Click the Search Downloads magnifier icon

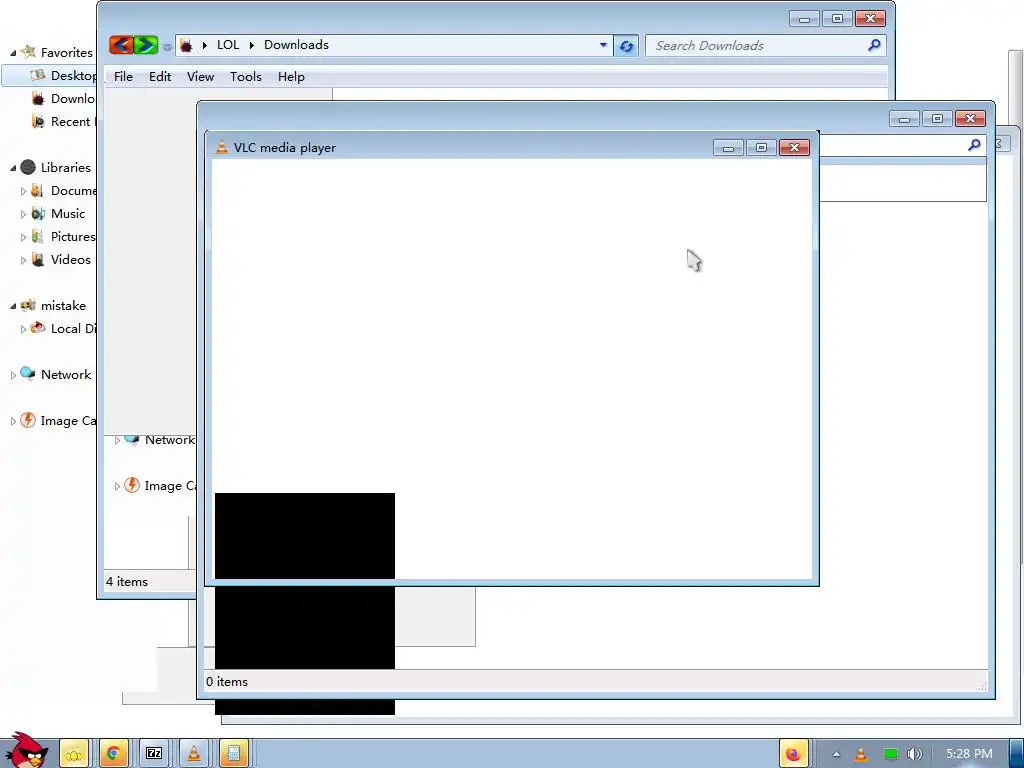pyautogui.click(x=874, y=45)
